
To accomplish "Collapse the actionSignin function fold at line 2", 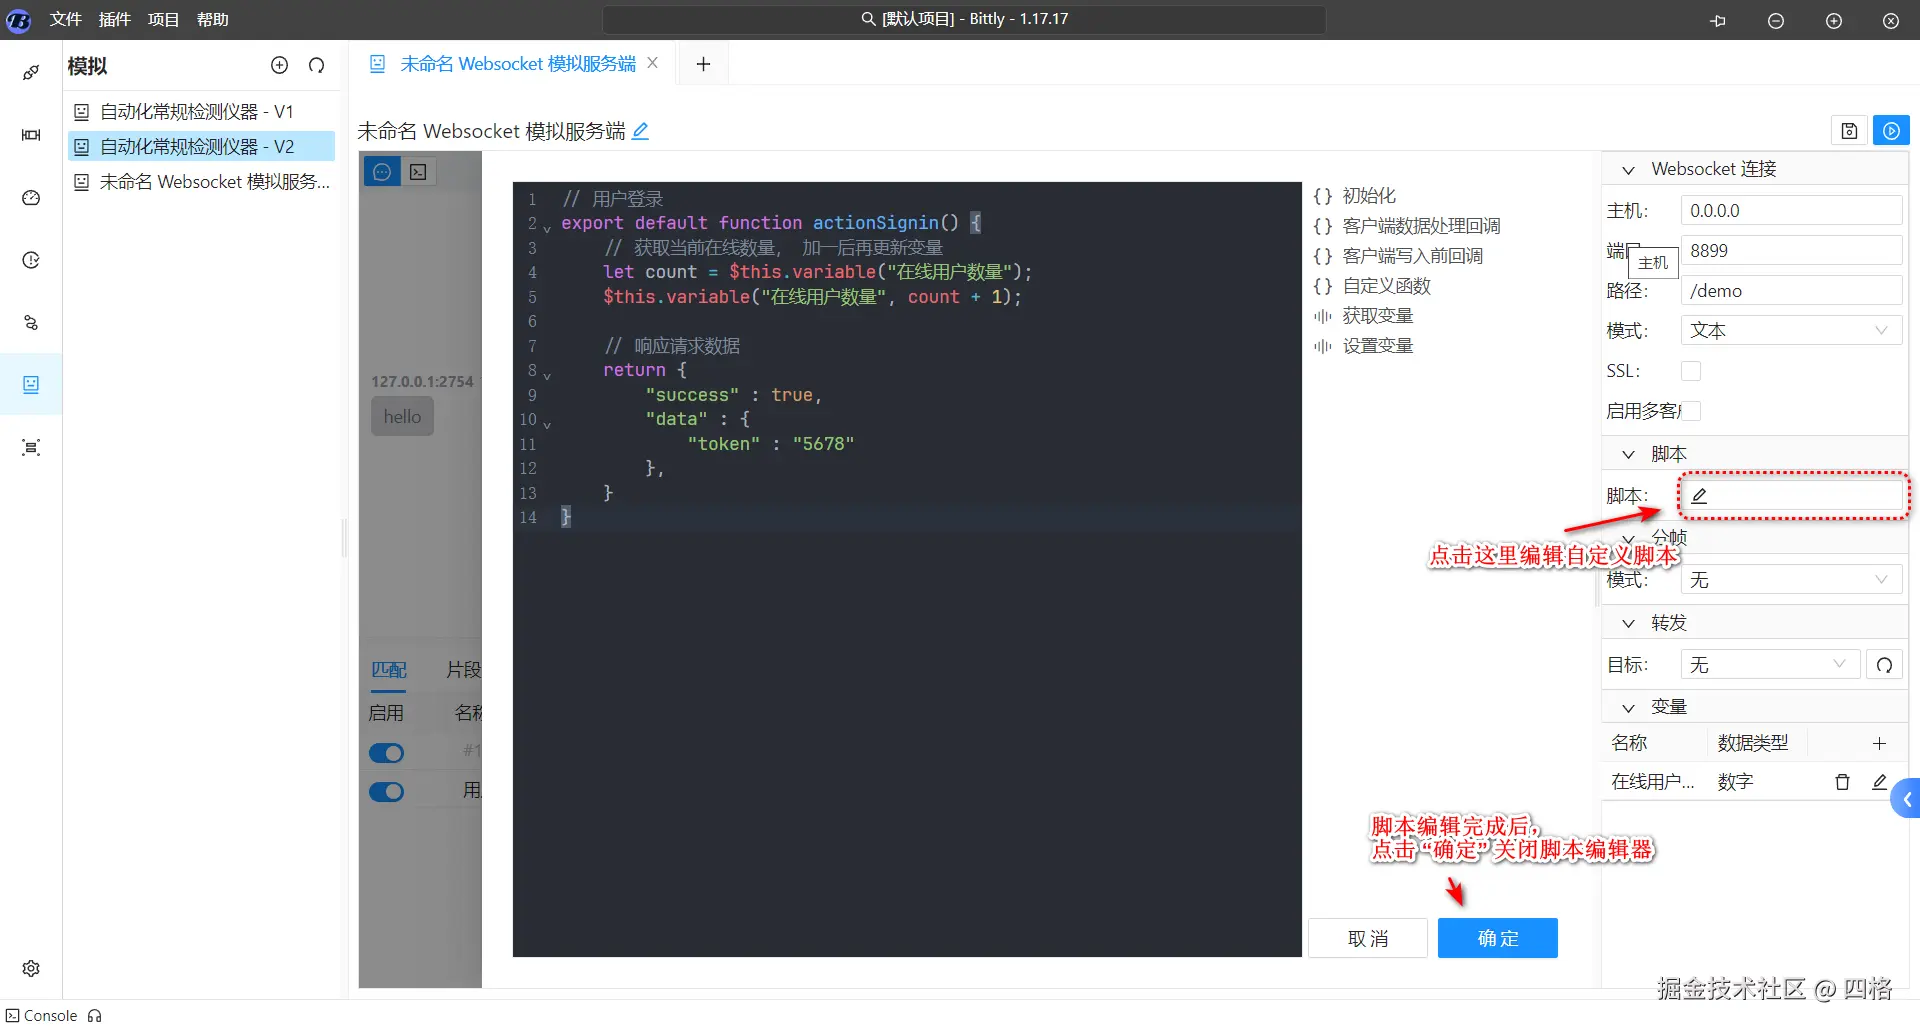I will click(547, 228).
